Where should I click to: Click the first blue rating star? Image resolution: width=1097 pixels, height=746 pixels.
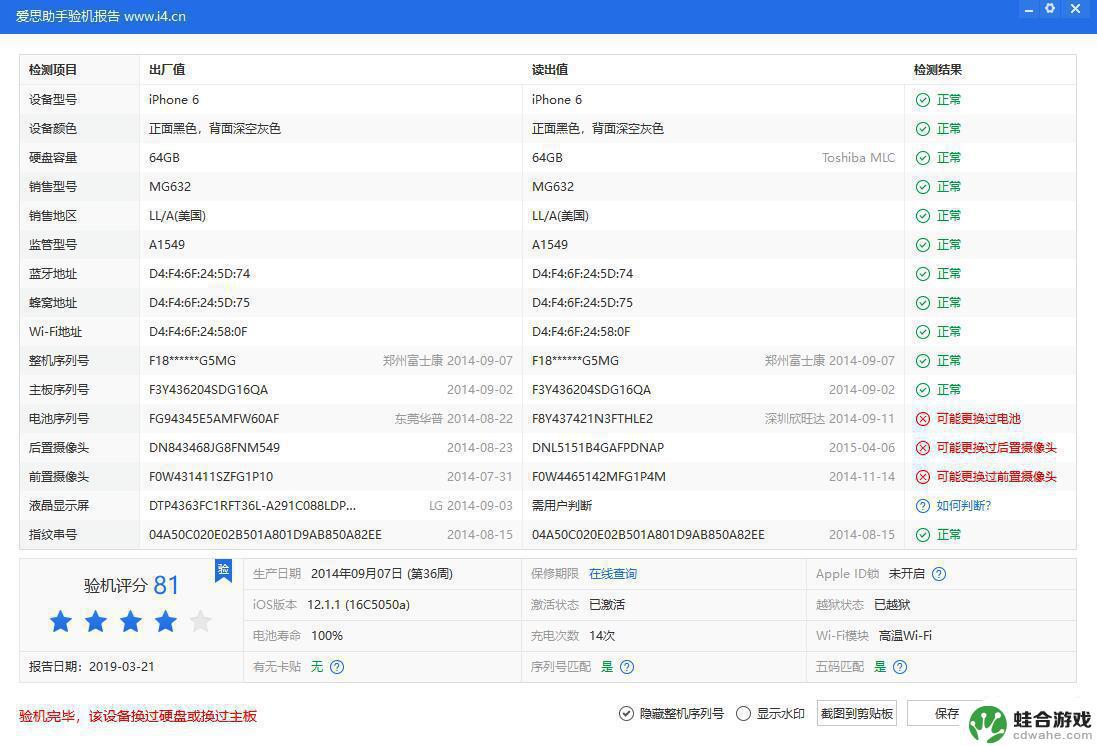[61, 621]
